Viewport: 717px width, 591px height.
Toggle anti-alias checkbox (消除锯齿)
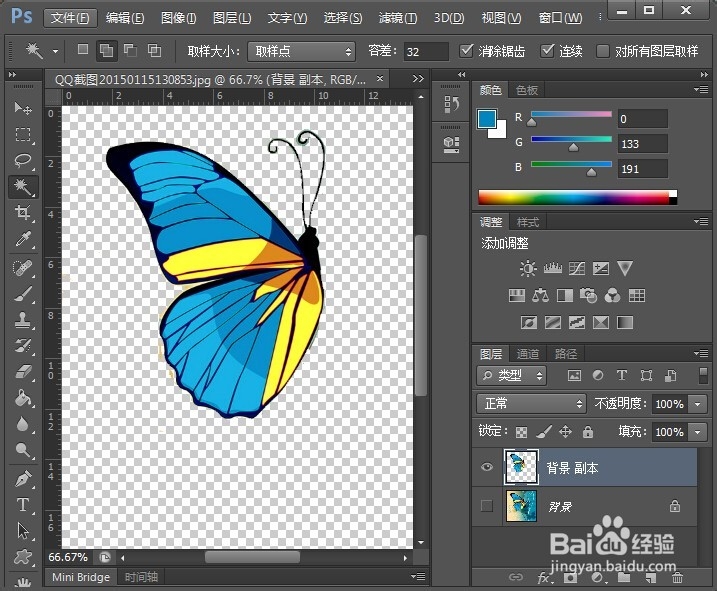(x=466, y=50)
